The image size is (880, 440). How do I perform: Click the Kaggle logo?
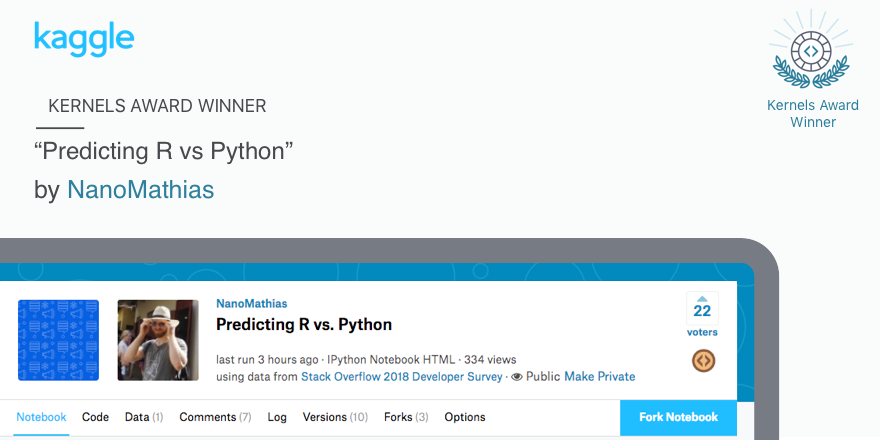(x=84, y=39)
